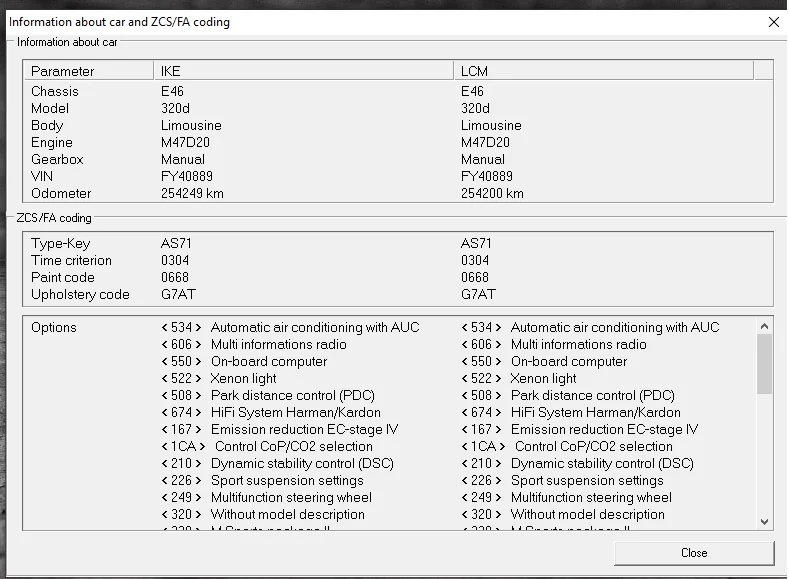The width and height of the screenshot is (789, 579).
Task: Select LCM option 249 Multifunction steering wheel
Action: [566, 498]
